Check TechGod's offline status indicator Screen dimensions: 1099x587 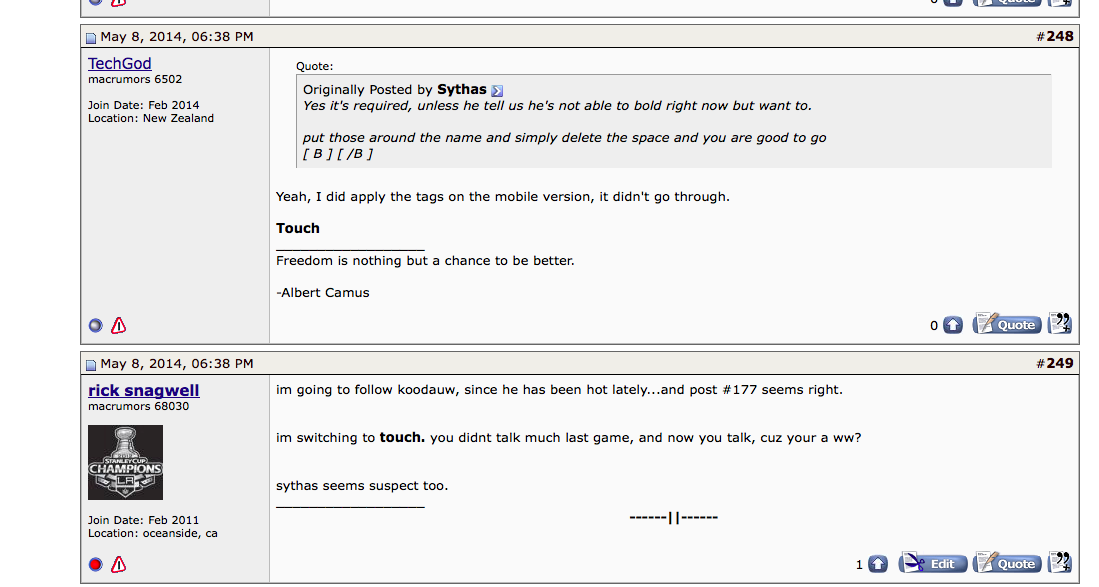coord(96,326)
